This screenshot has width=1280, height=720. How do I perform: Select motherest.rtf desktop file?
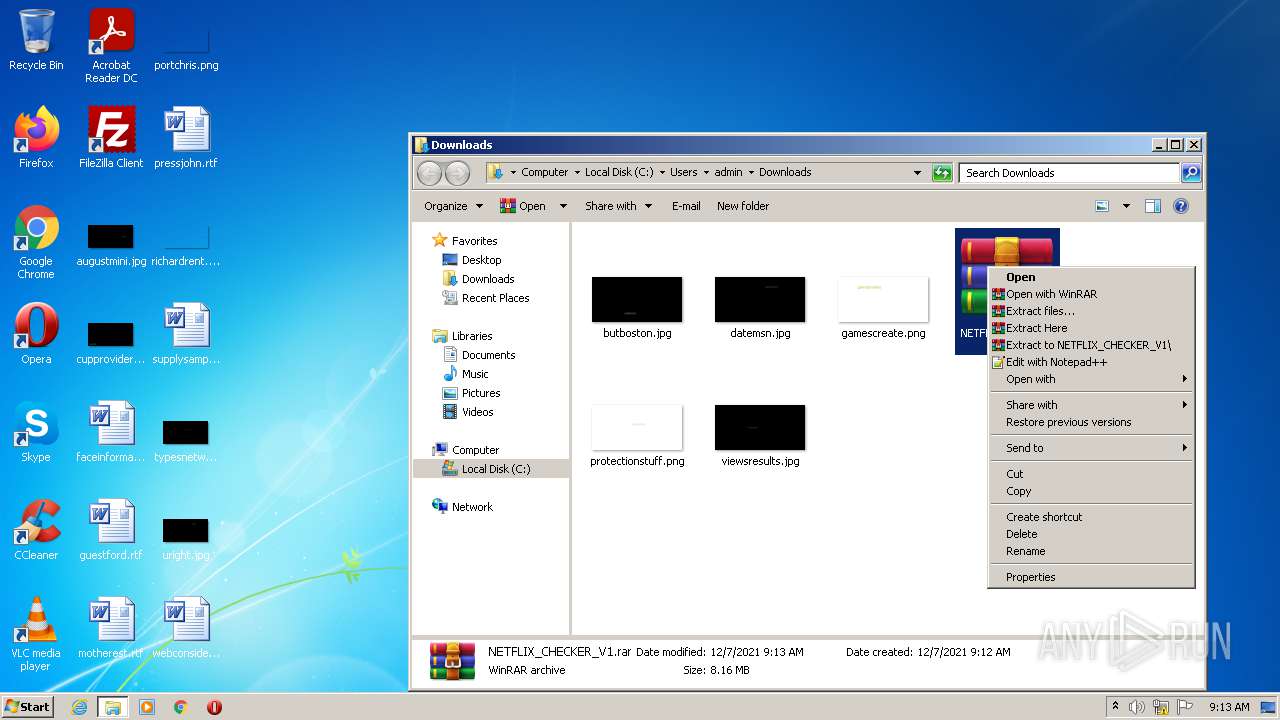tap(111, 627)
